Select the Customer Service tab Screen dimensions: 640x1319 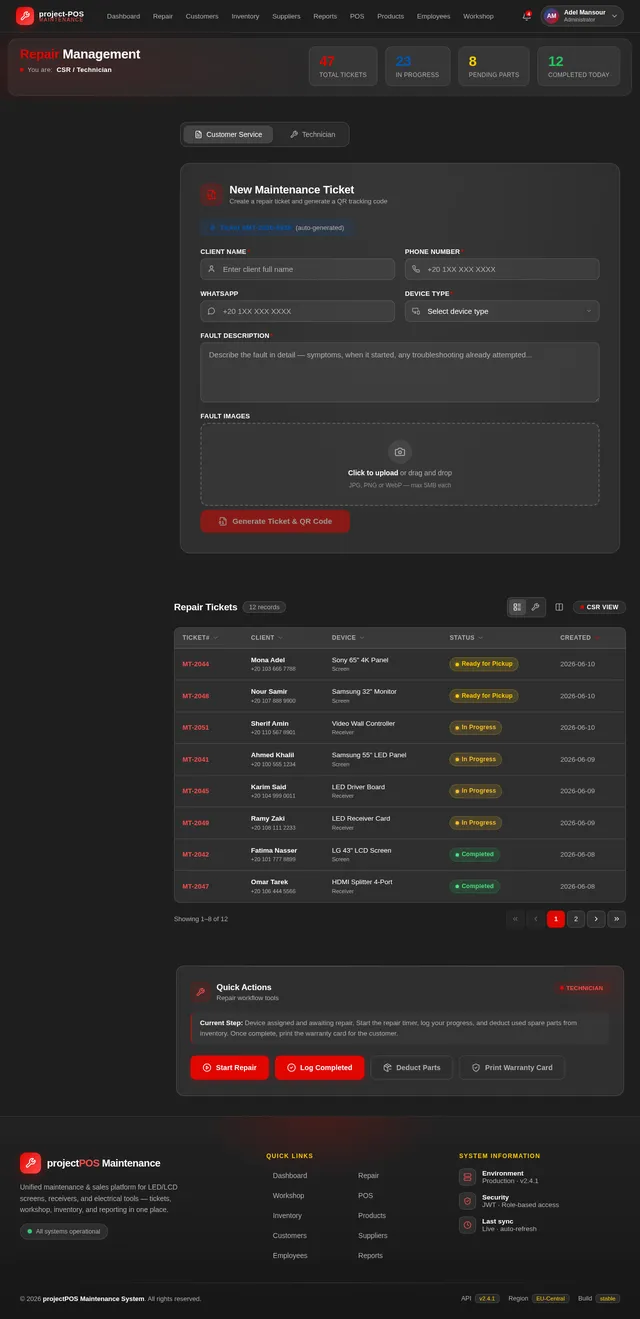pyautogui.click(x=228, y=134)
